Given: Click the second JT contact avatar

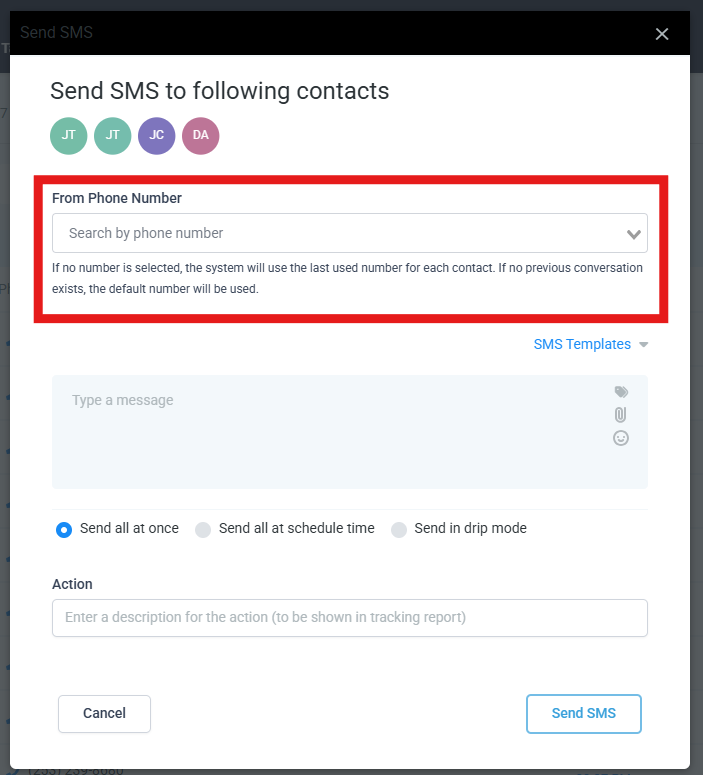Looking at the screenshot, I should tap(113, 136).
